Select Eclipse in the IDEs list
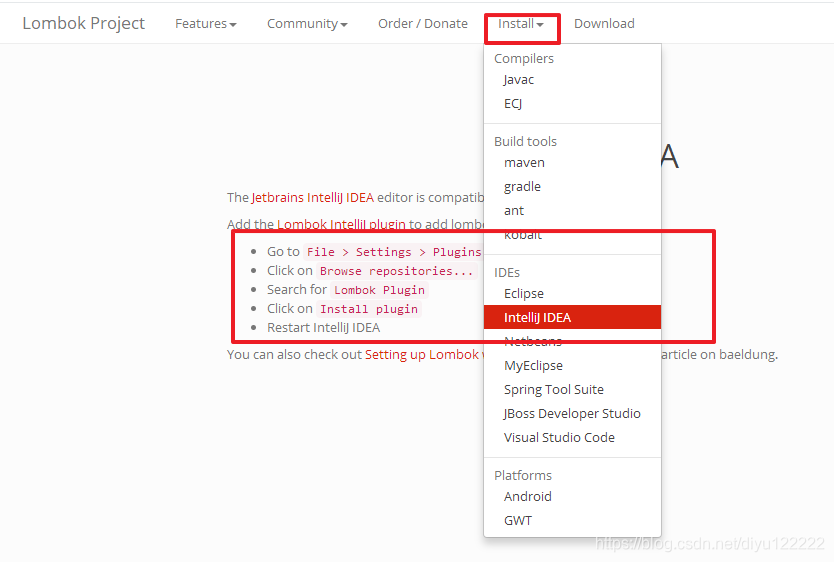 pos(572,293)
